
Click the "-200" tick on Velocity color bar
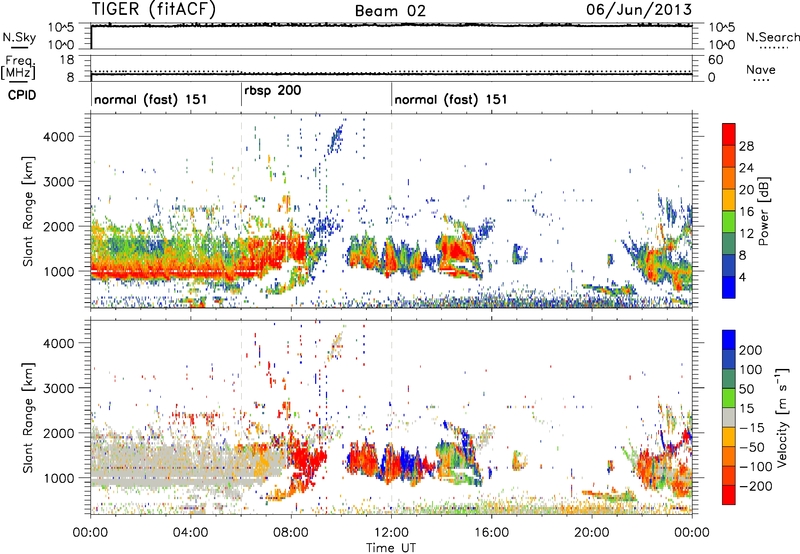tap(756, 486)
